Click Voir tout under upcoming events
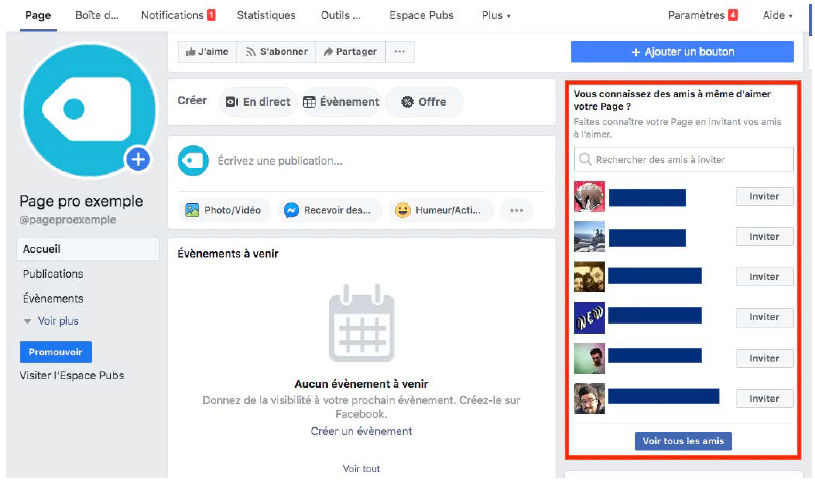The image size is (815, 482). coord(361,468)
